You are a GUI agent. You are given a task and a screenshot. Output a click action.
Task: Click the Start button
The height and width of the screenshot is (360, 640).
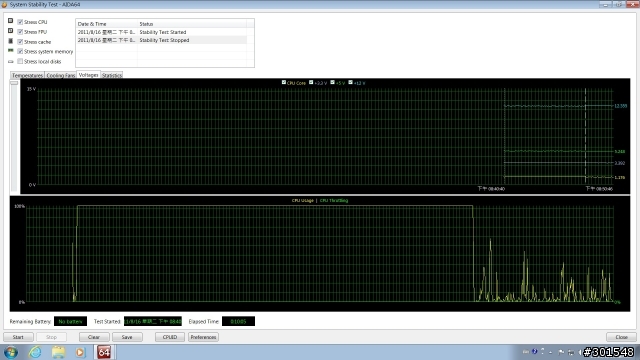pyautogui.click(x=18, y=337)
